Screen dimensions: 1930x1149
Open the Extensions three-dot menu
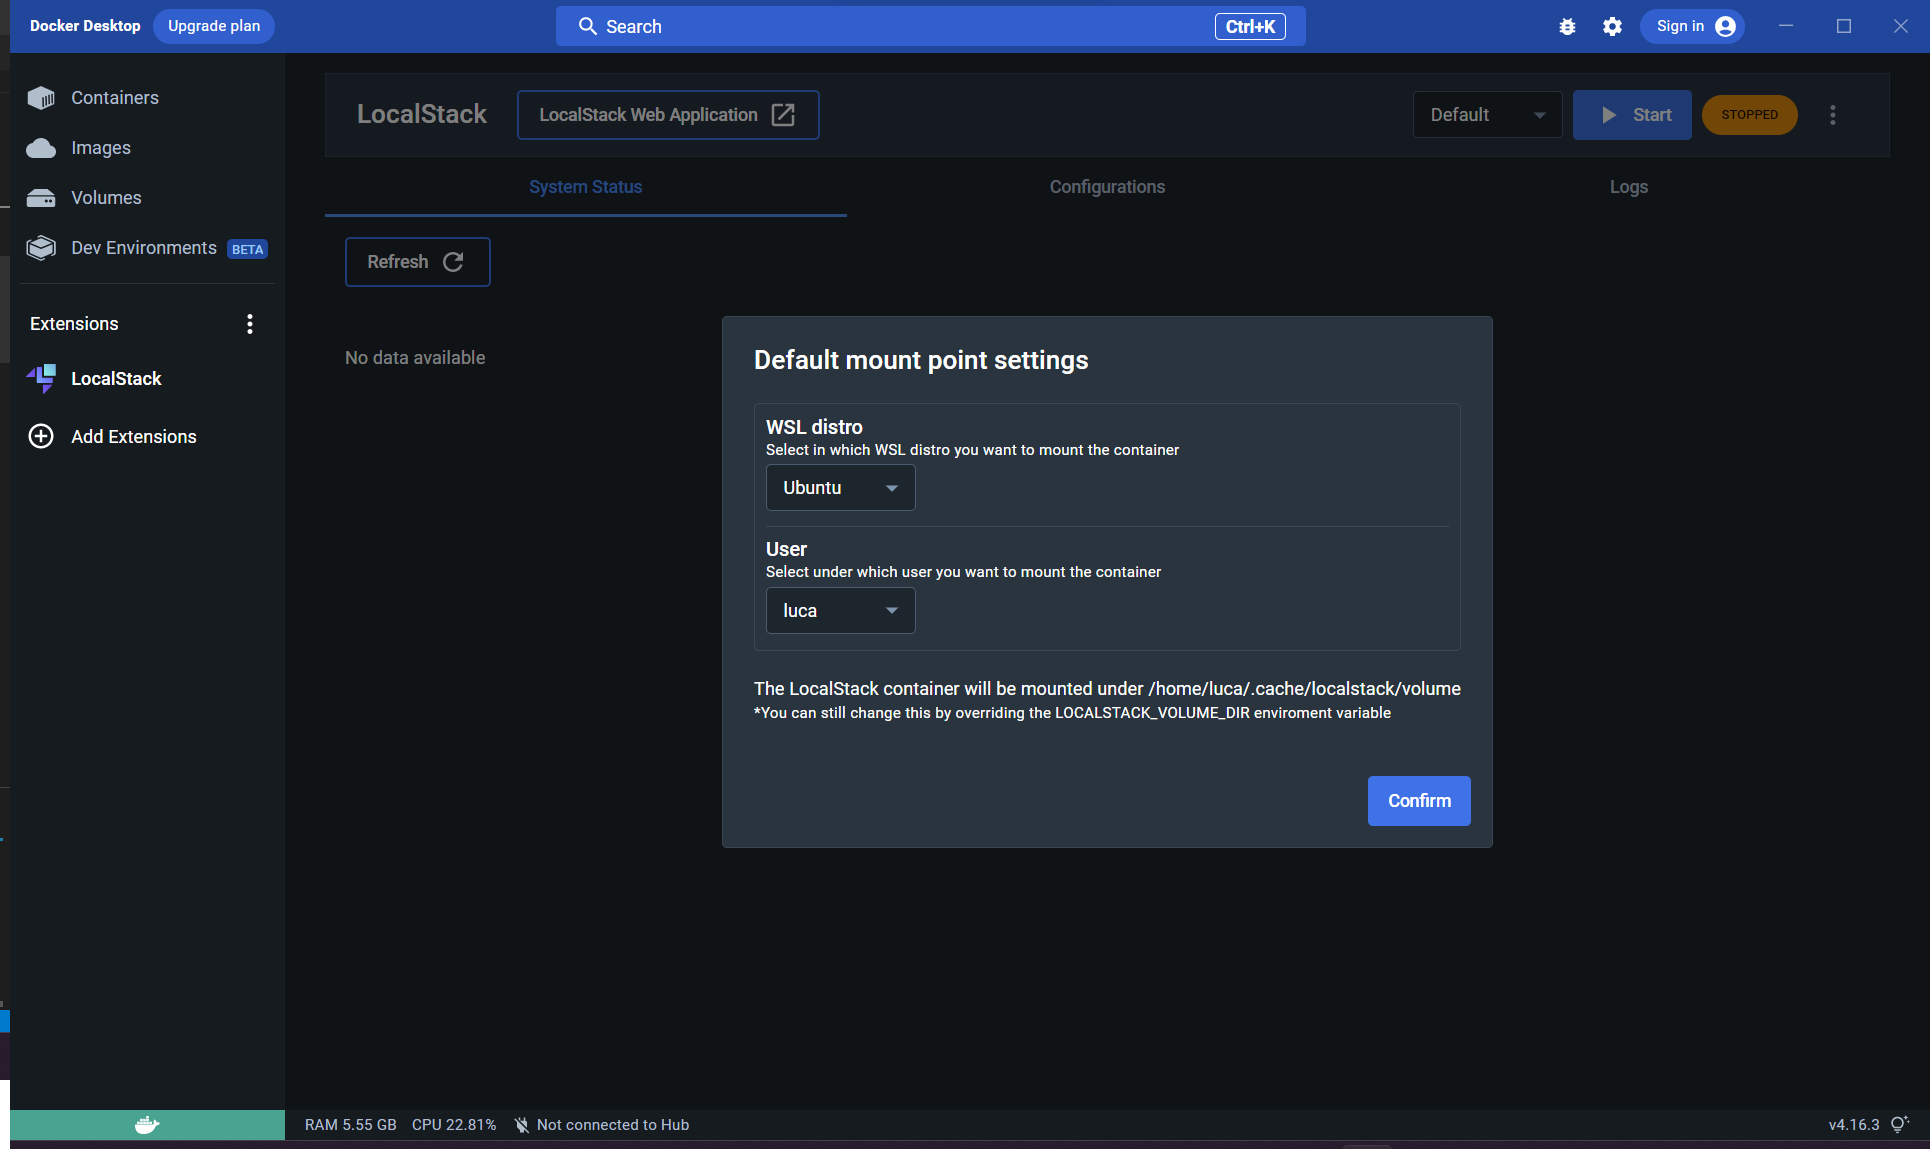click(250, 324)
